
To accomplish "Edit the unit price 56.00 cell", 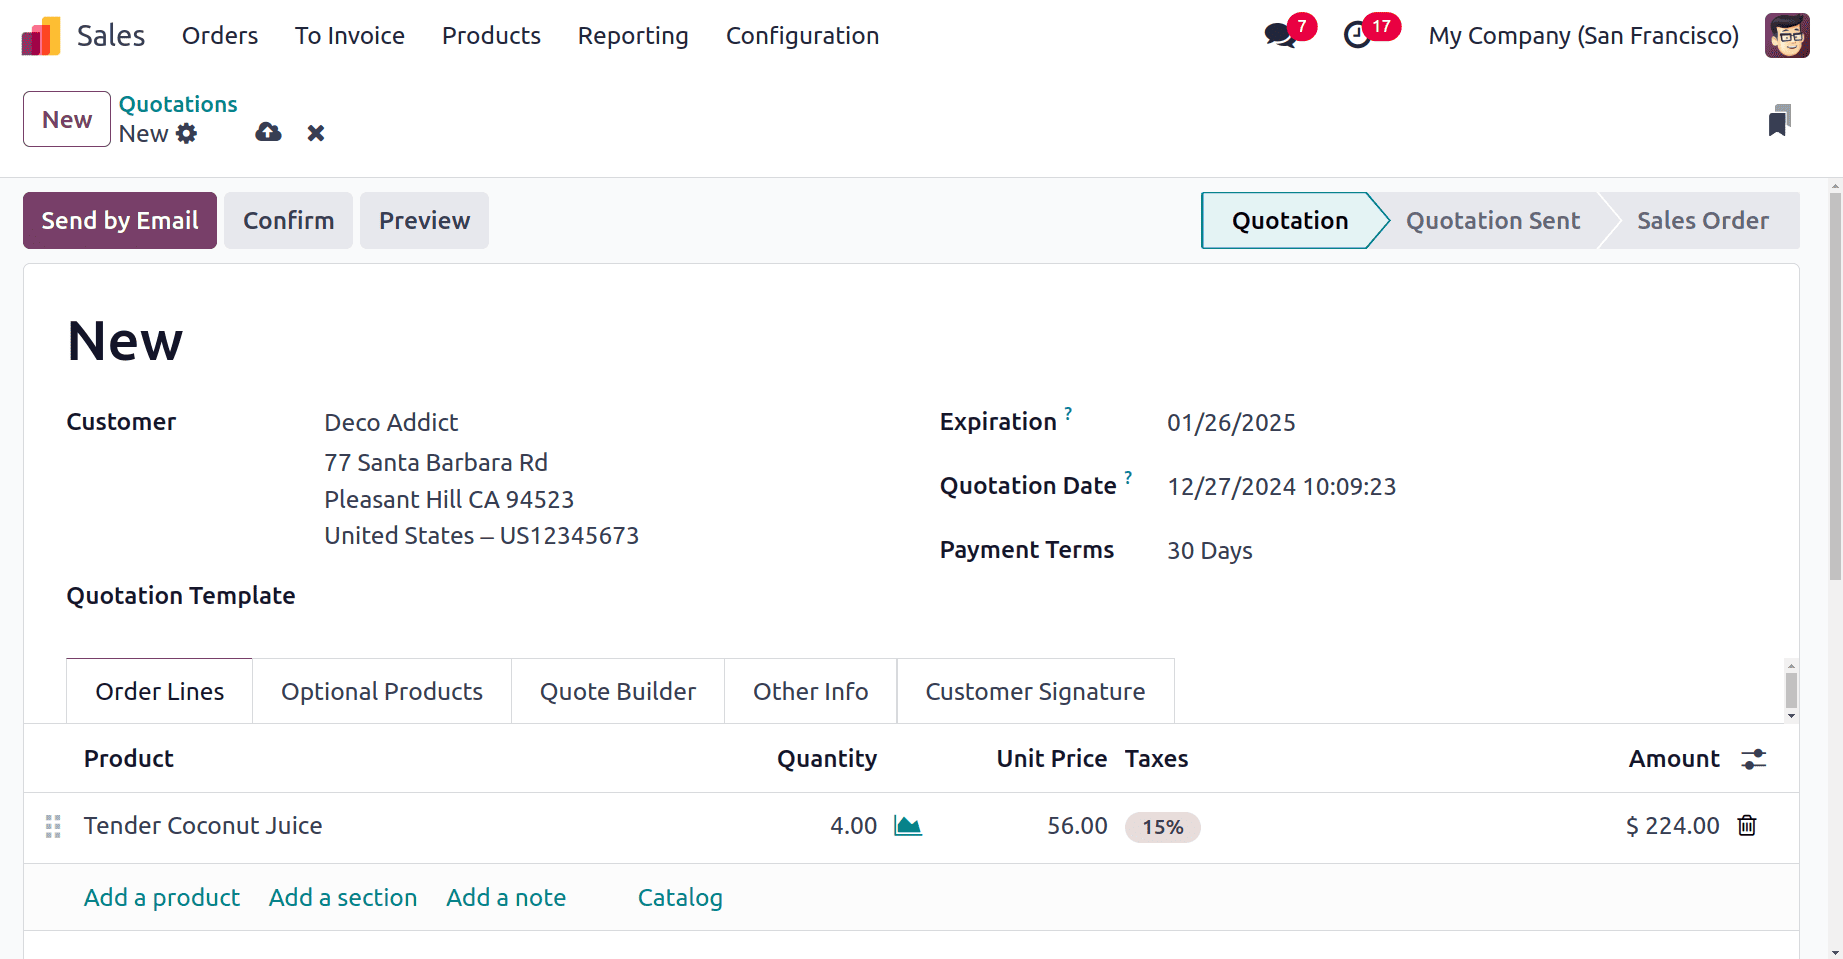I will (1077, 826).
